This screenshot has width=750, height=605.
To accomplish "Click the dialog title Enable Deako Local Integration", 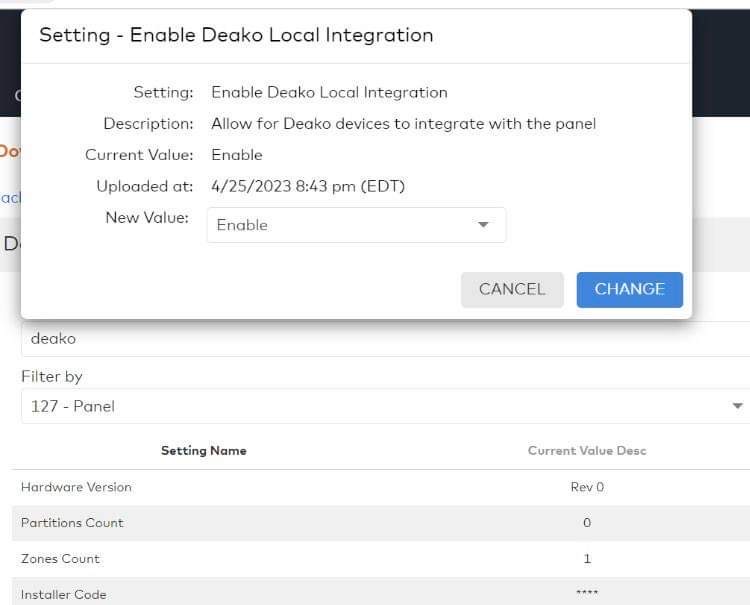I will [236, 35].
